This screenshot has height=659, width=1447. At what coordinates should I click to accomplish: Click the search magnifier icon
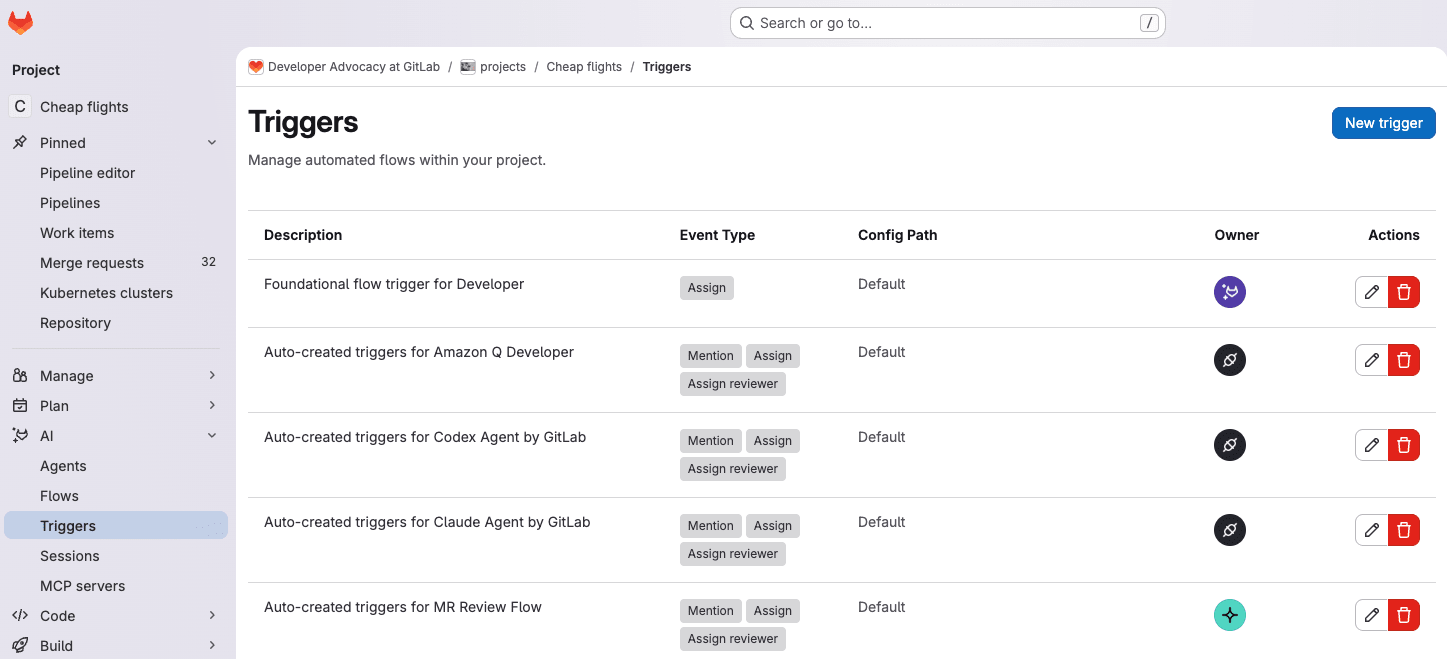[746, 23]
